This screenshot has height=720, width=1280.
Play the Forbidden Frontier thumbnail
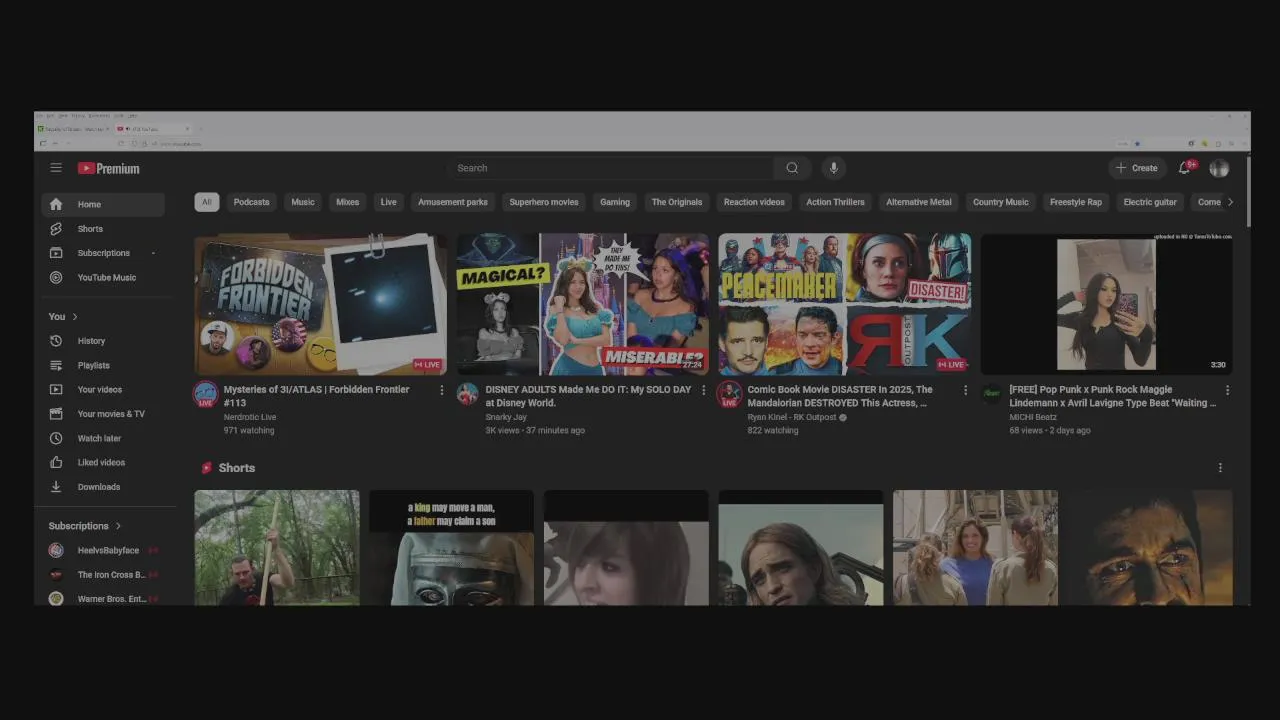[x=320, y=305]
